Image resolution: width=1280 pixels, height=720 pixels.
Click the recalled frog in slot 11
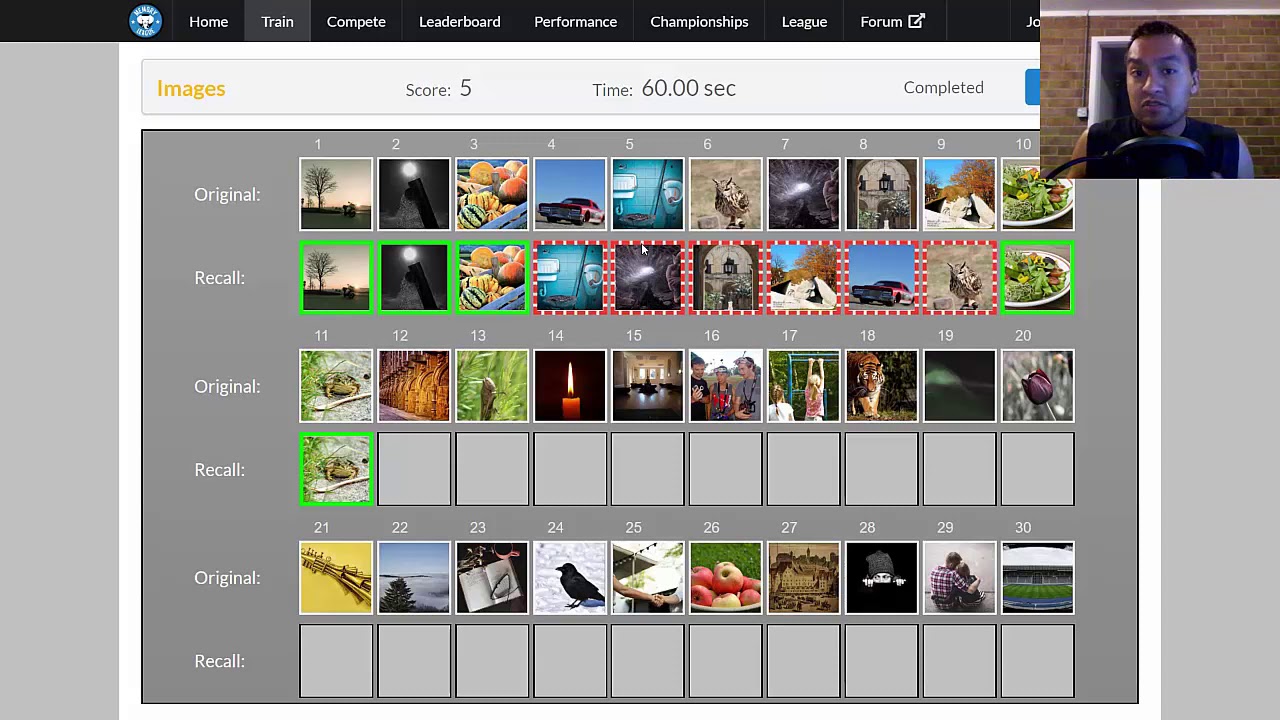336,469
